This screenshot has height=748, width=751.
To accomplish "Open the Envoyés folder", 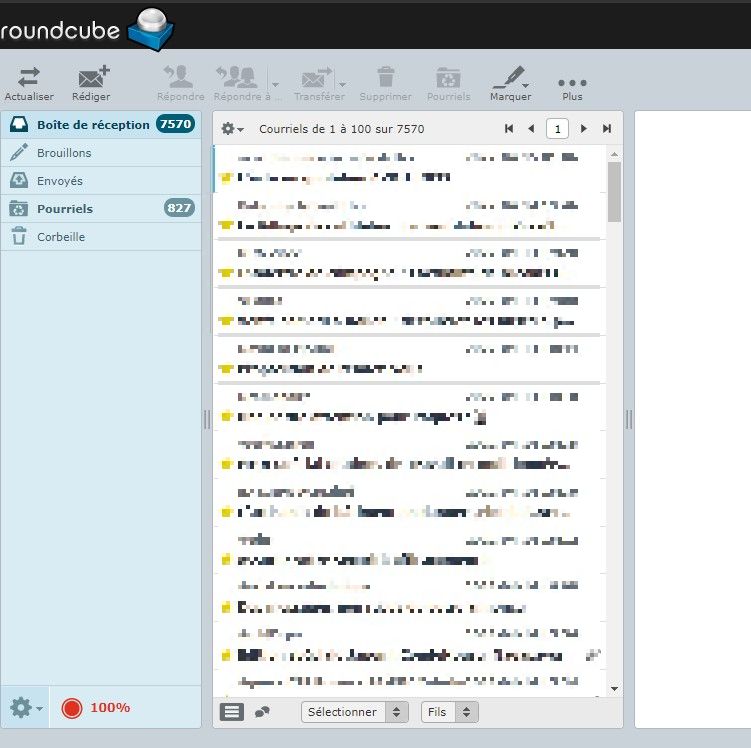I will click(x=60, y=181).
